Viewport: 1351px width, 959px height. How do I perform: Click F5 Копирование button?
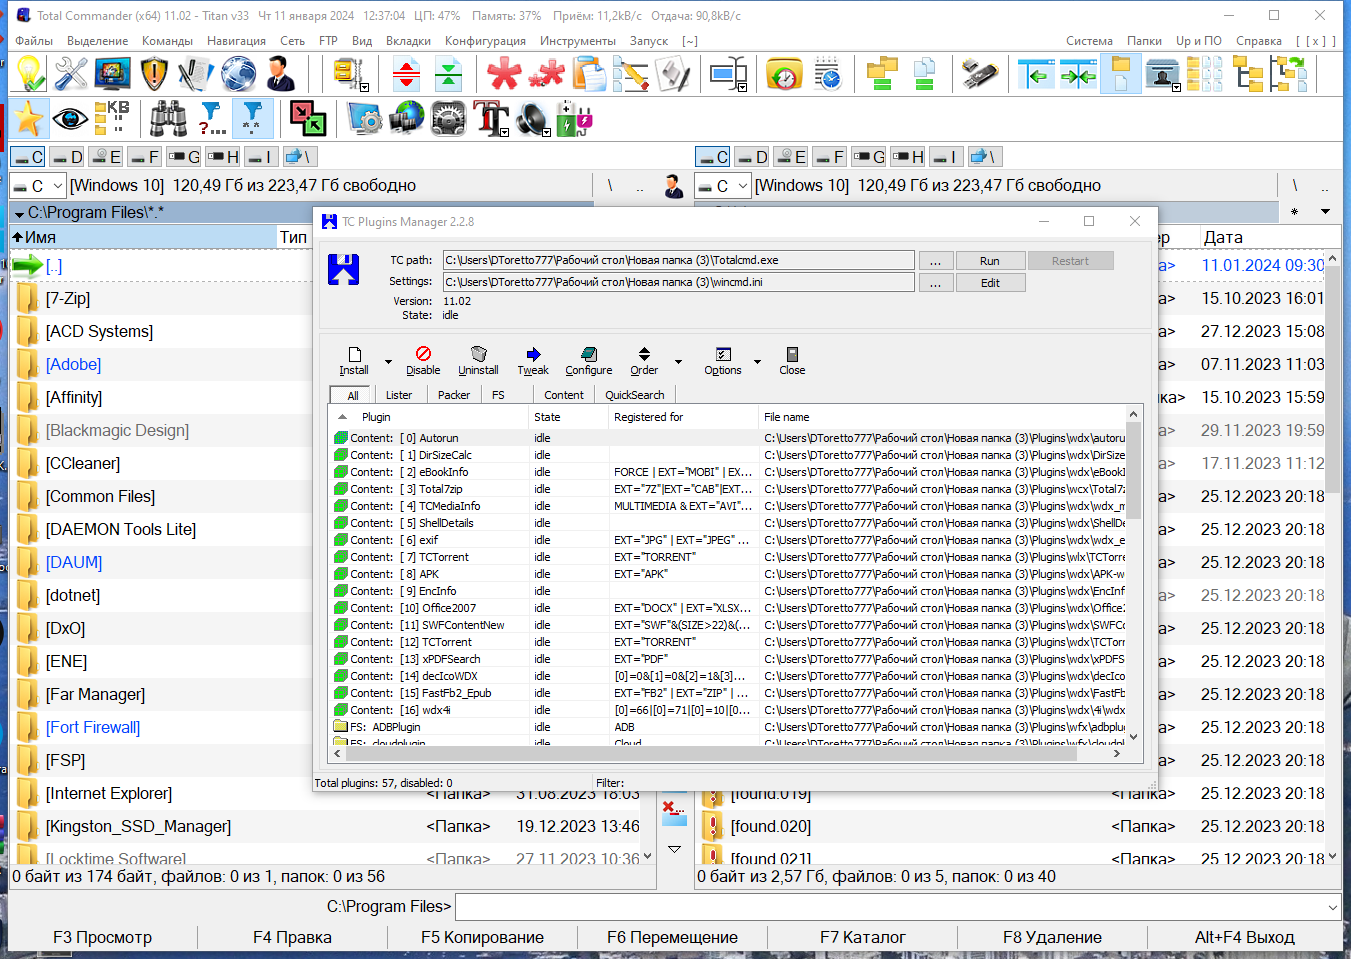pos(482,937)
